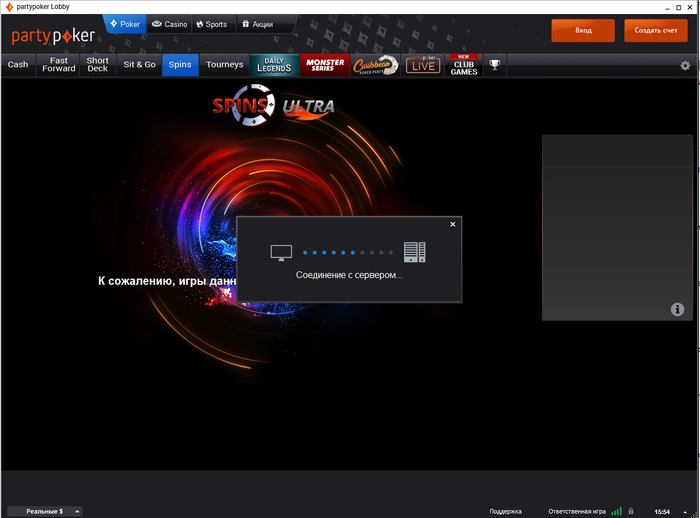Expand the arrow next to the clock
This screenshot has height=518, width=700.
tap(685, 512)
